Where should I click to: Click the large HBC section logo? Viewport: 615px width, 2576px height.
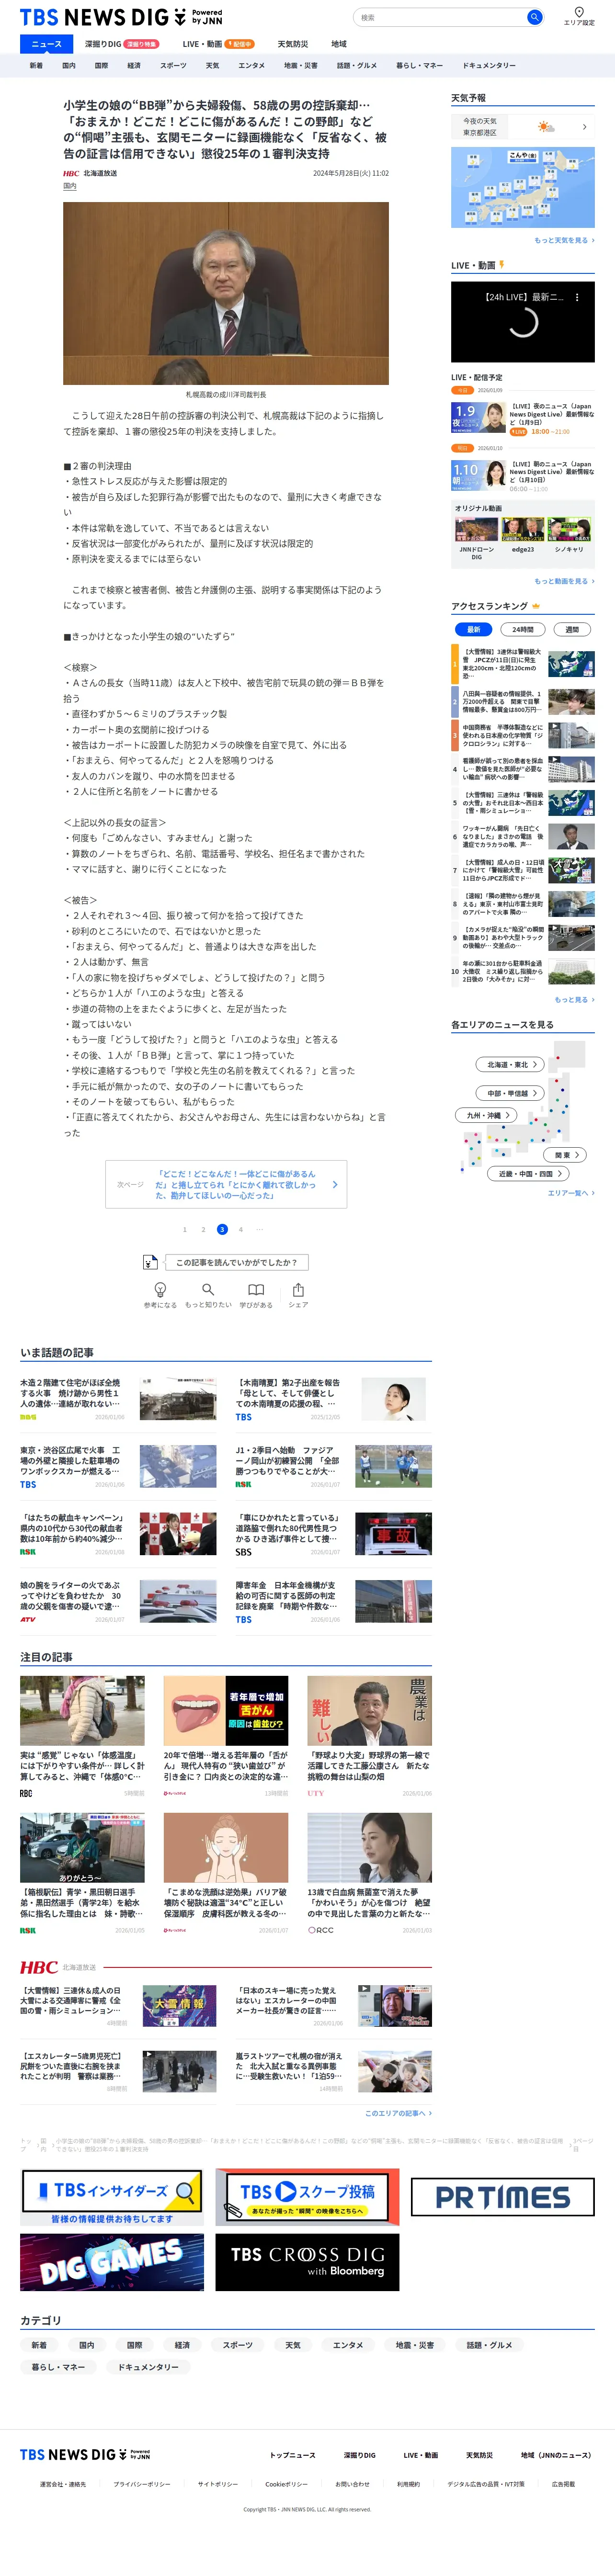click(39, 1967)
